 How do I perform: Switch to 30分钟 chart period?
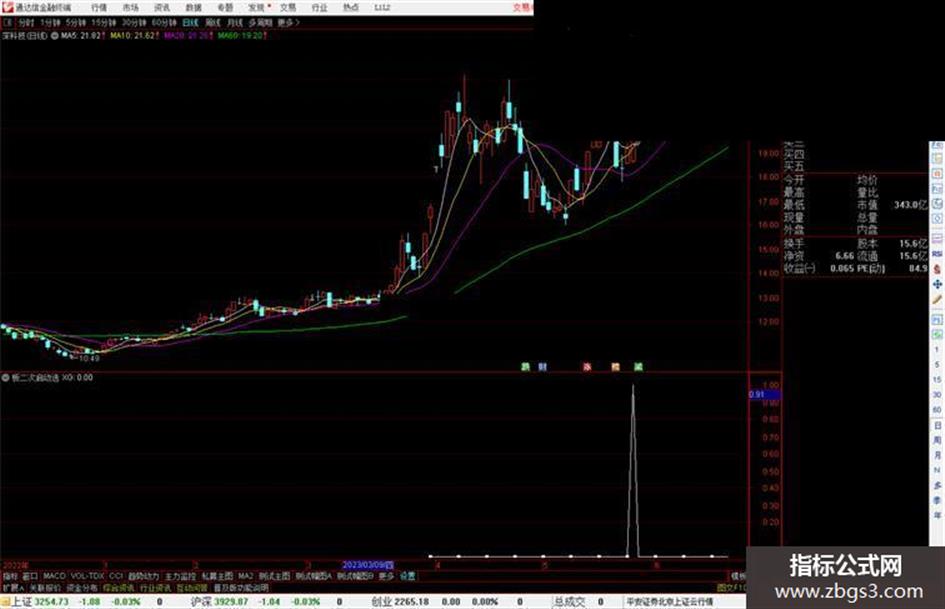pos(134,22)
